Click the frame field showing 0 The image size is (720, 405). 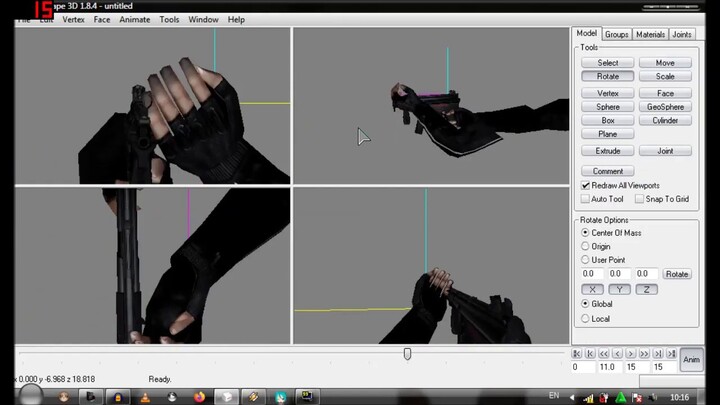(582, 367)
